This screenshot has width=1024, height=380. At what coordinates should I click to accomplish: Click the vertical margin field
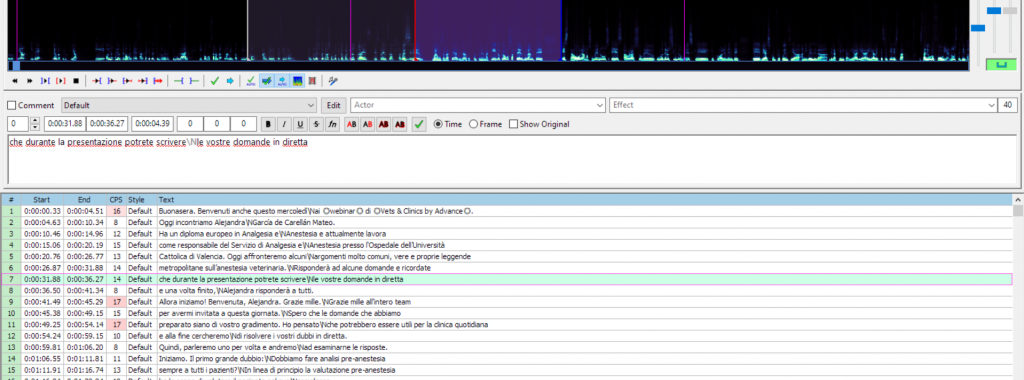pos(243,123)
